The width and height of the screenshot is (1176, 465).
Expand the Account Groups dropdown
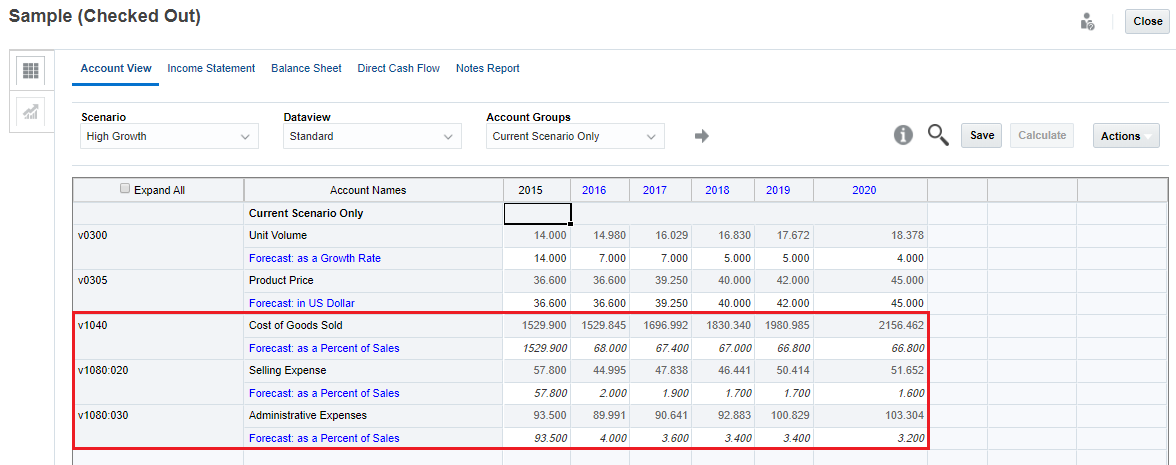coord(575,136)
